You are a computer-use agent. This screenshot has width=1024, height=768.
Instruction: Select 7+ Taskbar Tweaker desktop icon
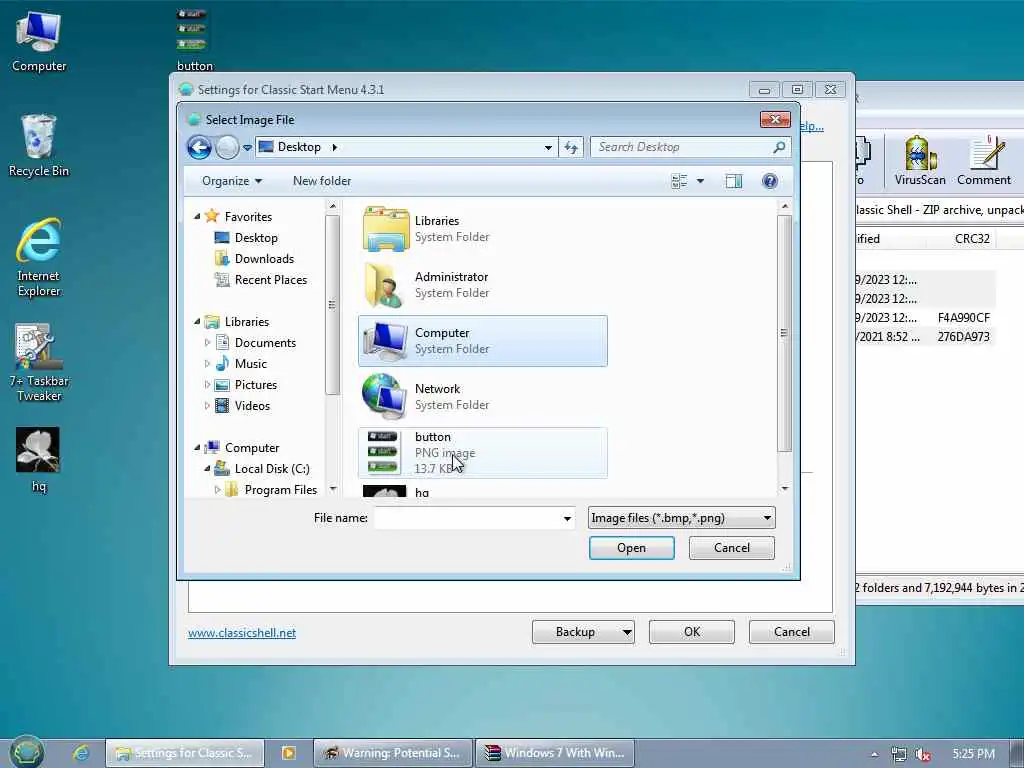click(39, 362)
